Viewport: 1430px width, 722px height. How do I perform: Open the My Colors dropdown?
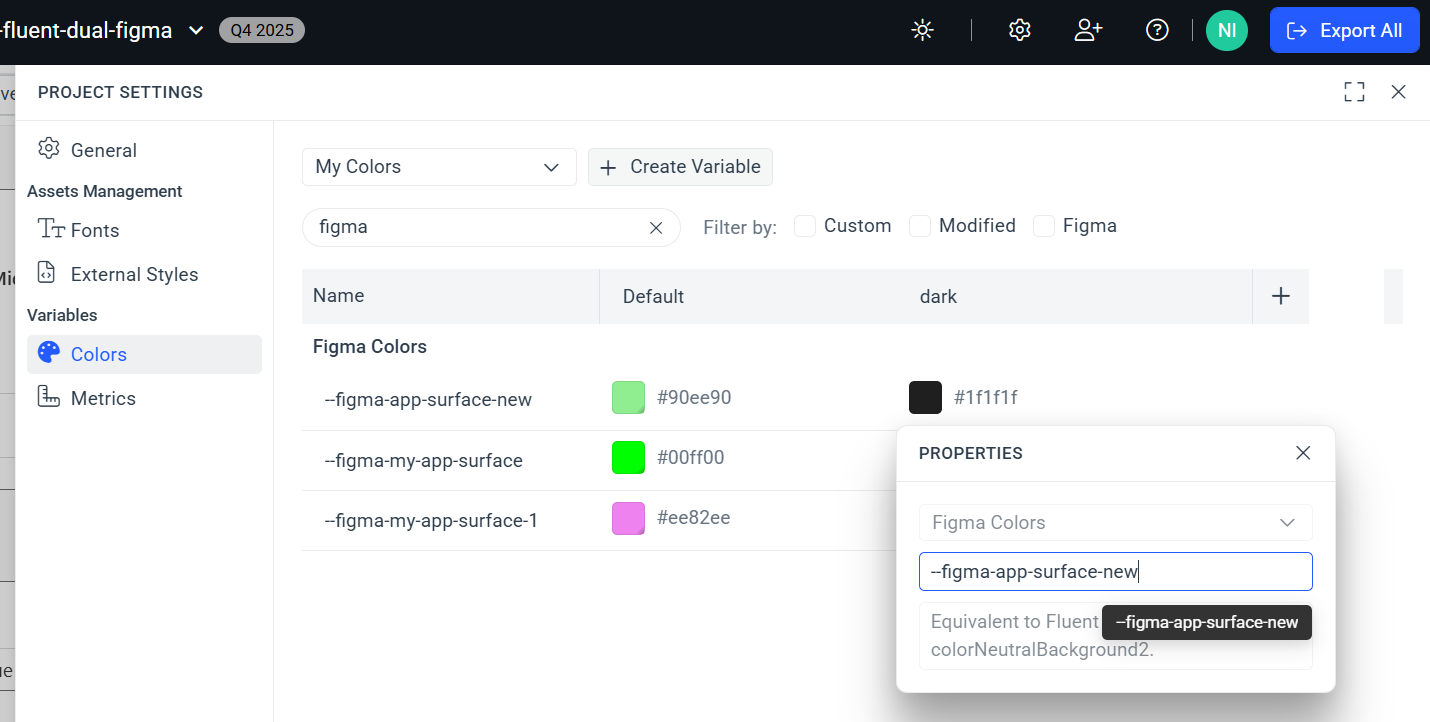(x=439, y=167)
